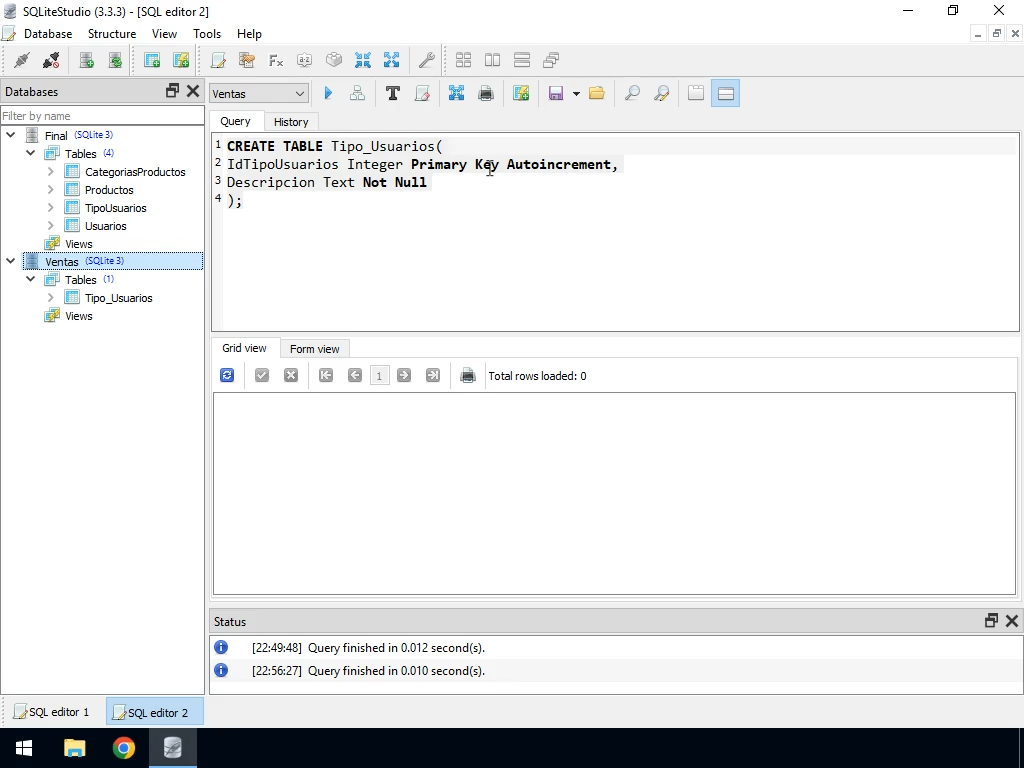Open the Structure menu

(x=112, y=33)
